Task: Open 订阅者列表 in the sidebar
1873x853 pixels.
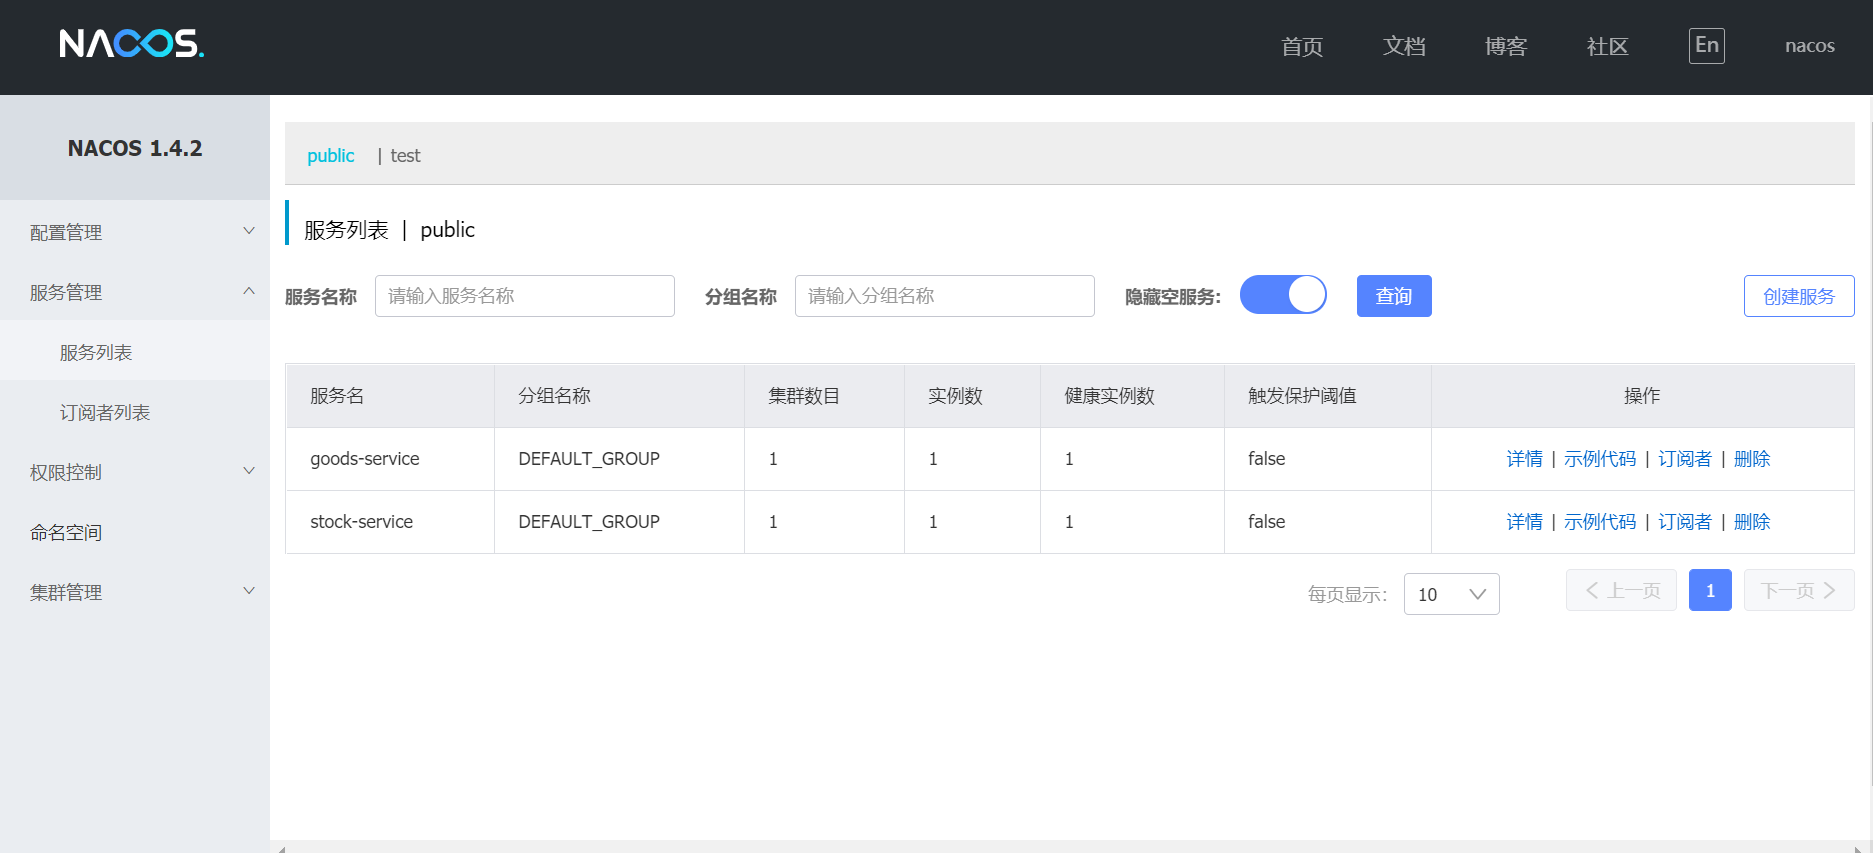Action: (x=135, y=412)
